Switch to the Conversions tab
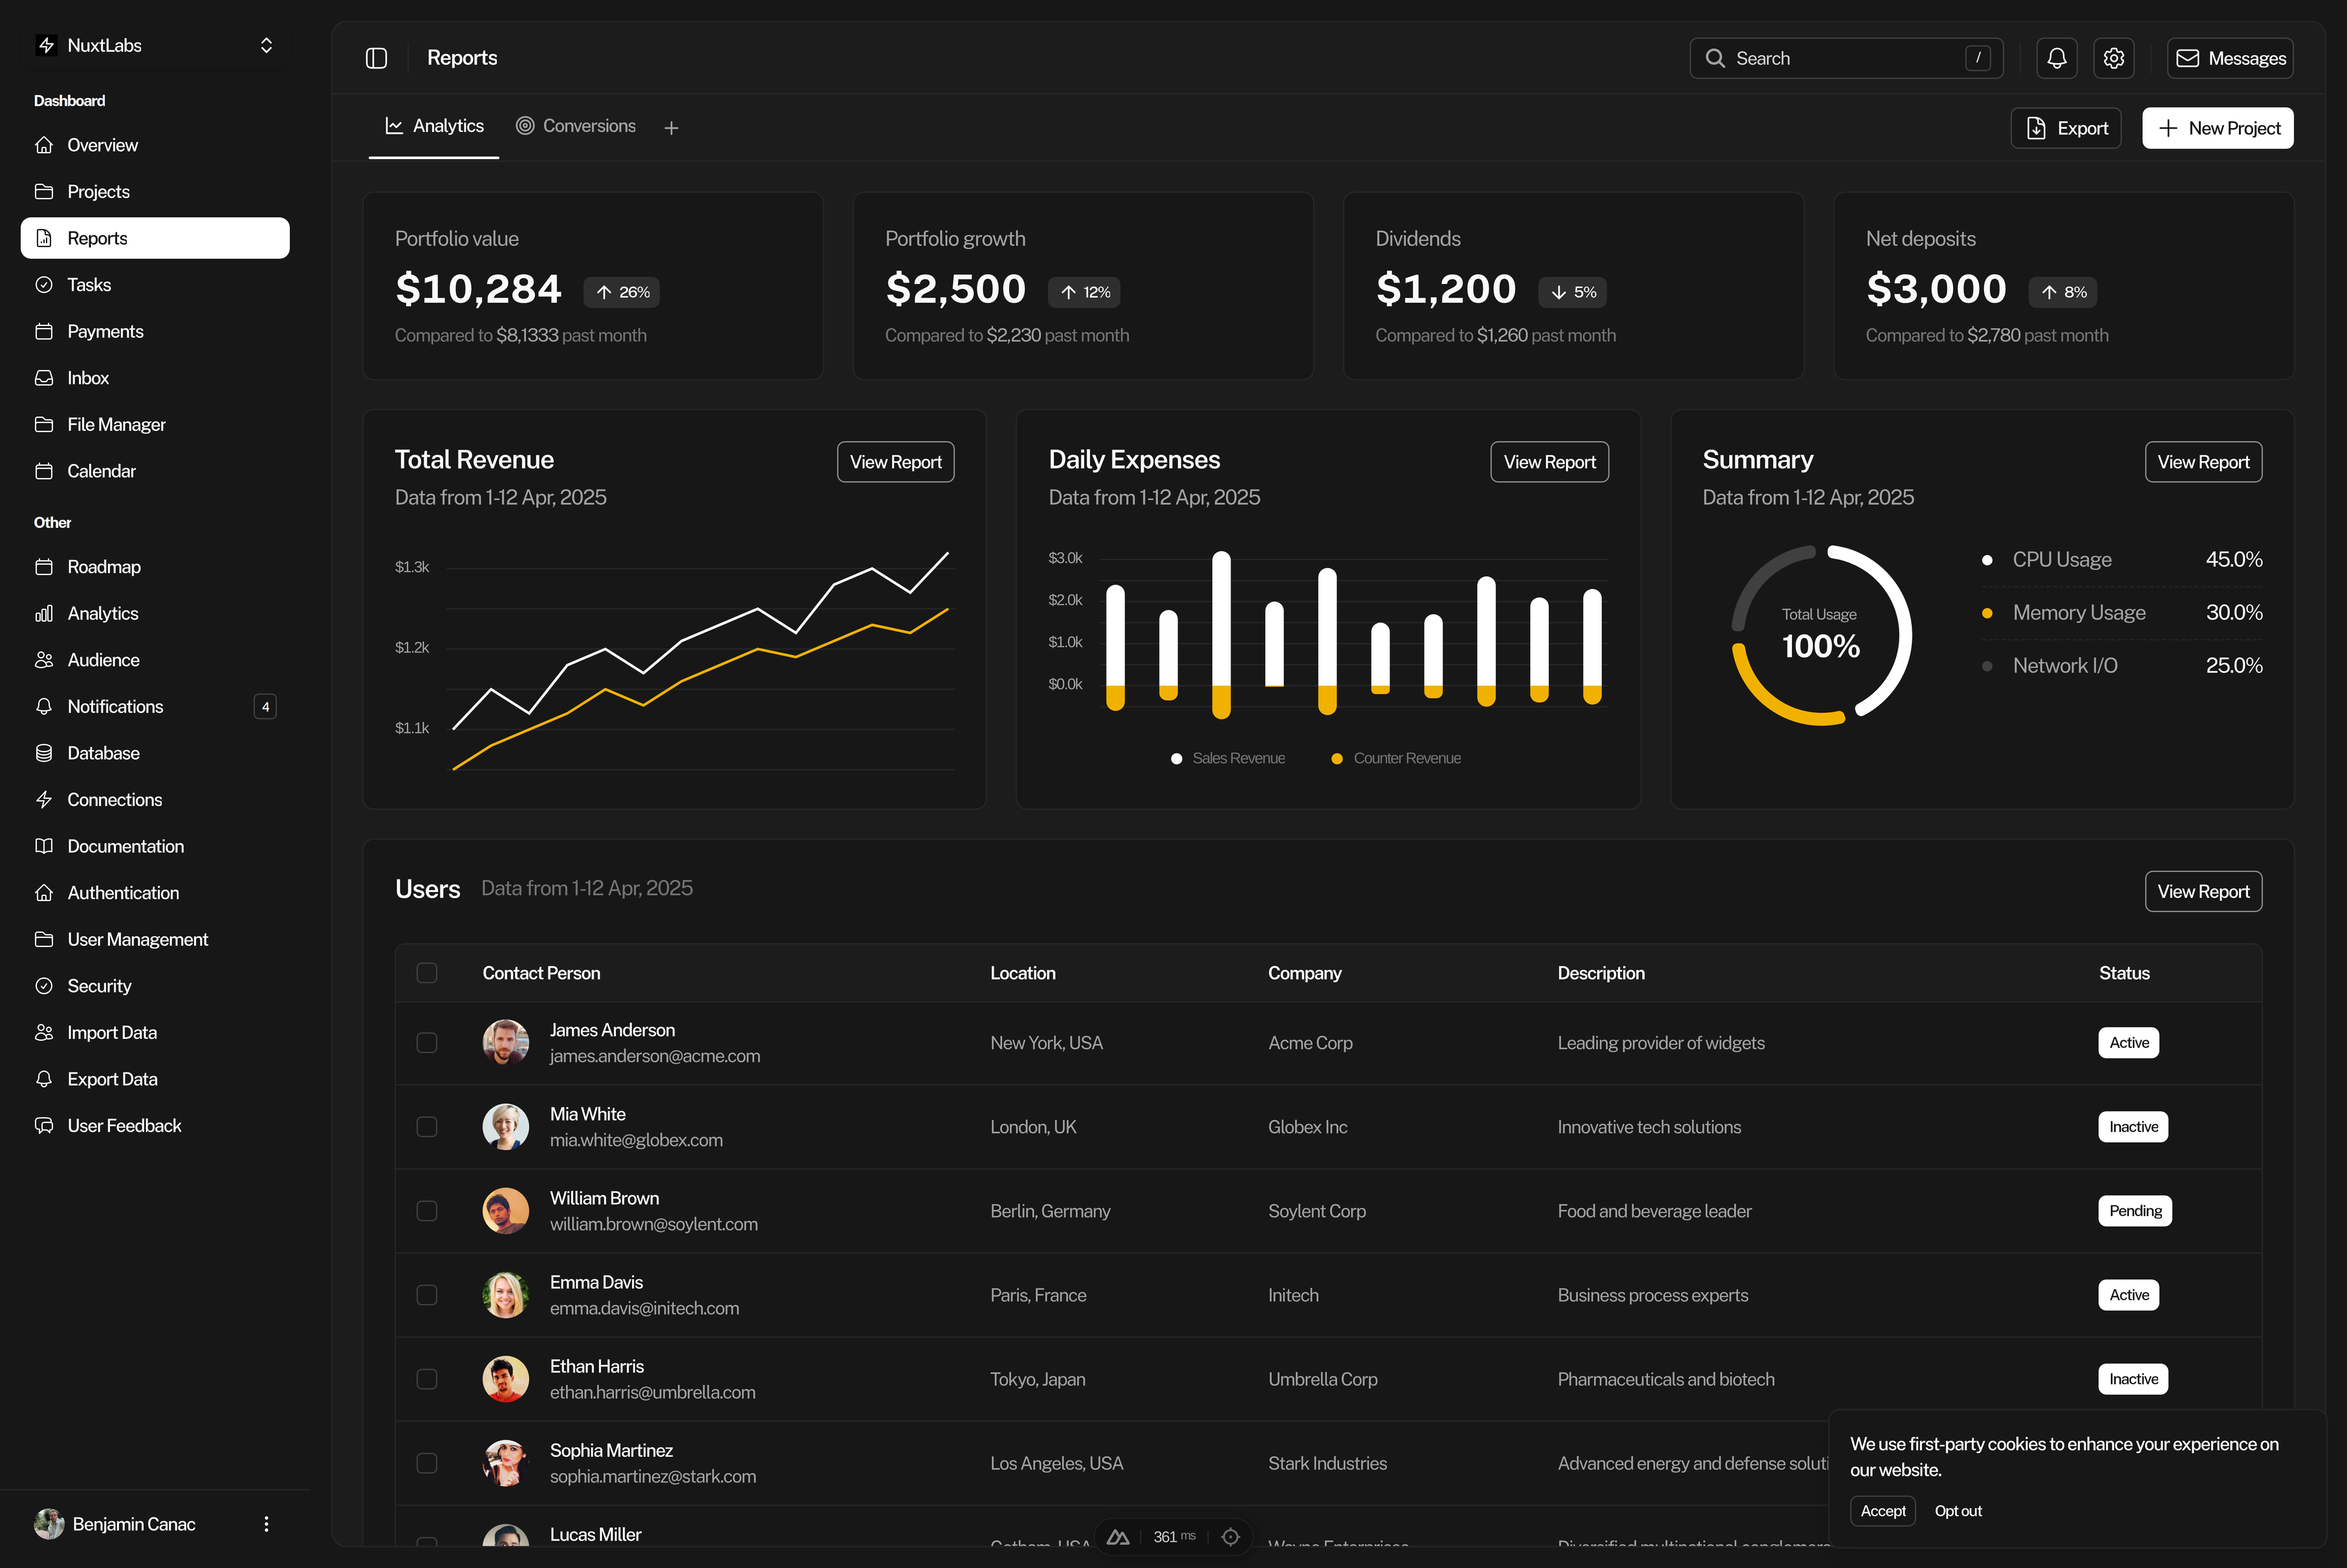The image size is (2347, 1568). tap(576, 126)
